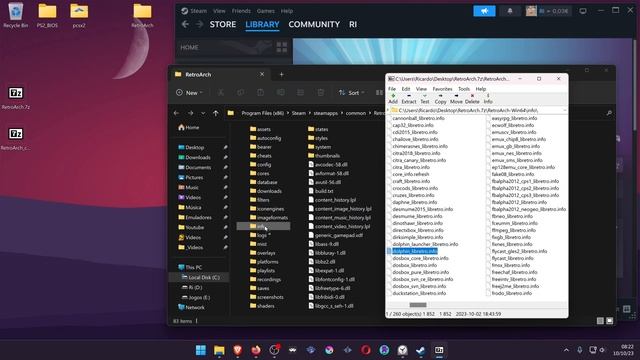The height and width of the screenshot is (360, 640).
Task: Click Program Files (x86) in breadcrumb
Action: 262,113
